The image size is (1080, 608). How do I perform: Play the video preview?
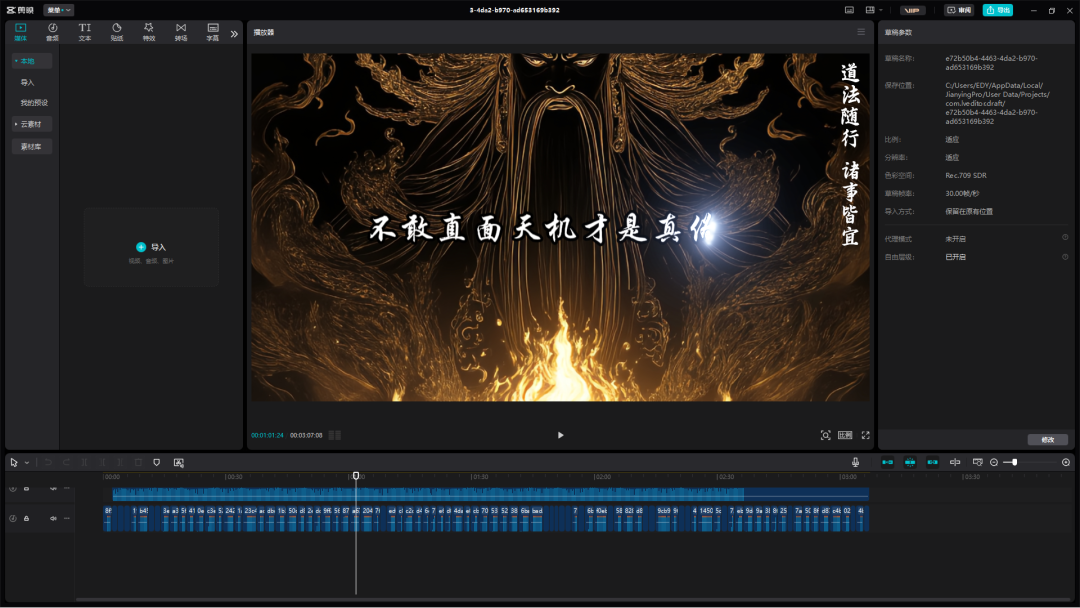561,435
